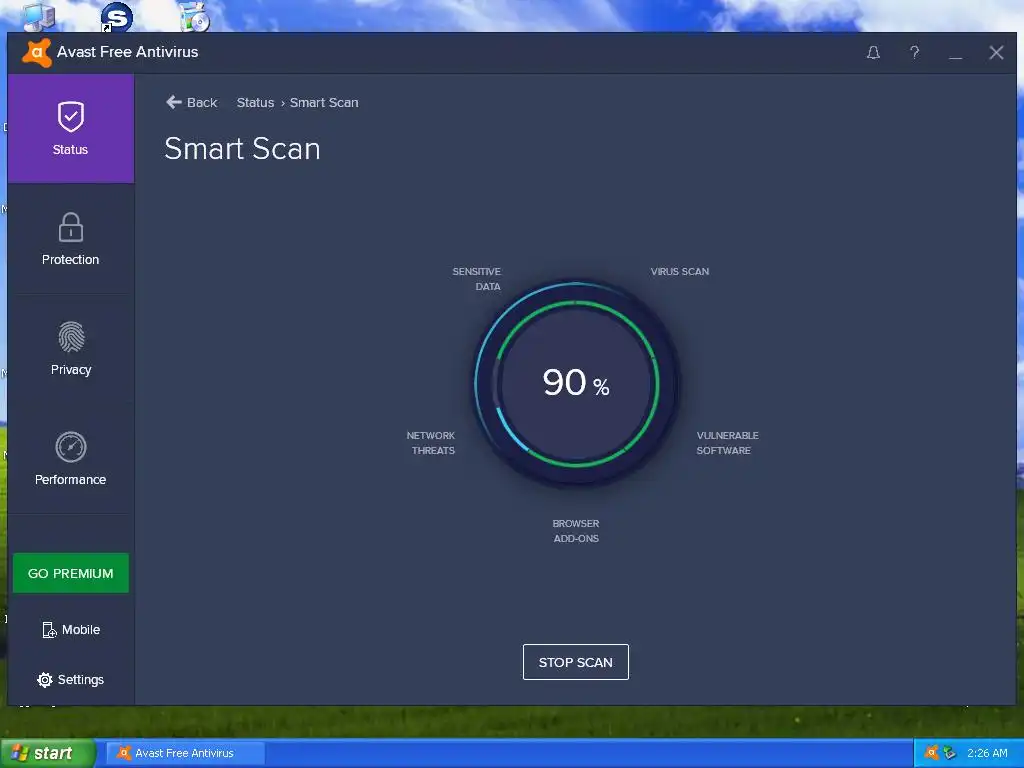Click the notifications bell icon
The width and height of the screenshot is (1024, 768).
(x=873, y=53)
